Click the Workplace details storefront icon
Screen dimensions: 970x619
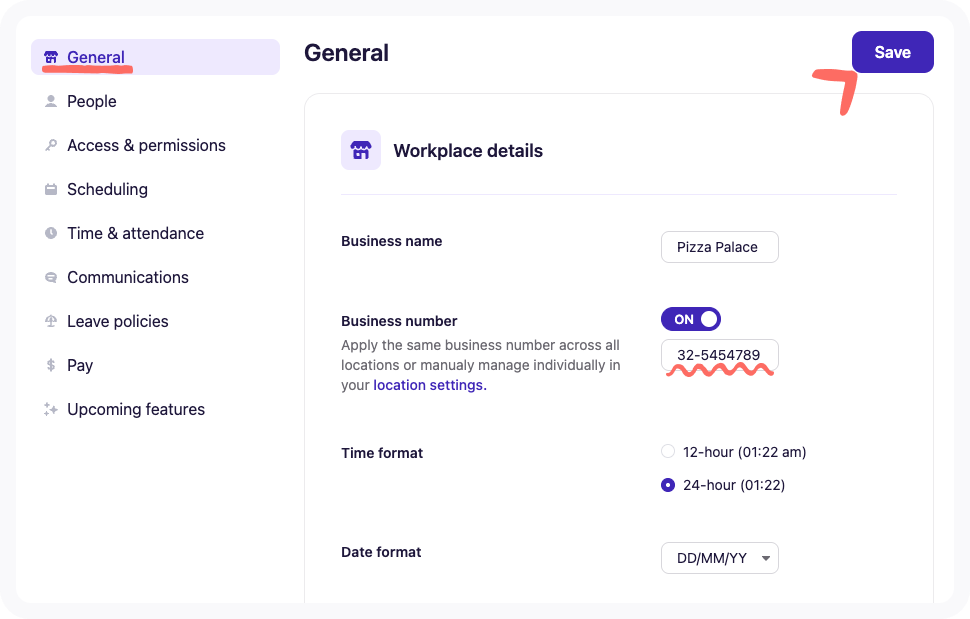360,150
